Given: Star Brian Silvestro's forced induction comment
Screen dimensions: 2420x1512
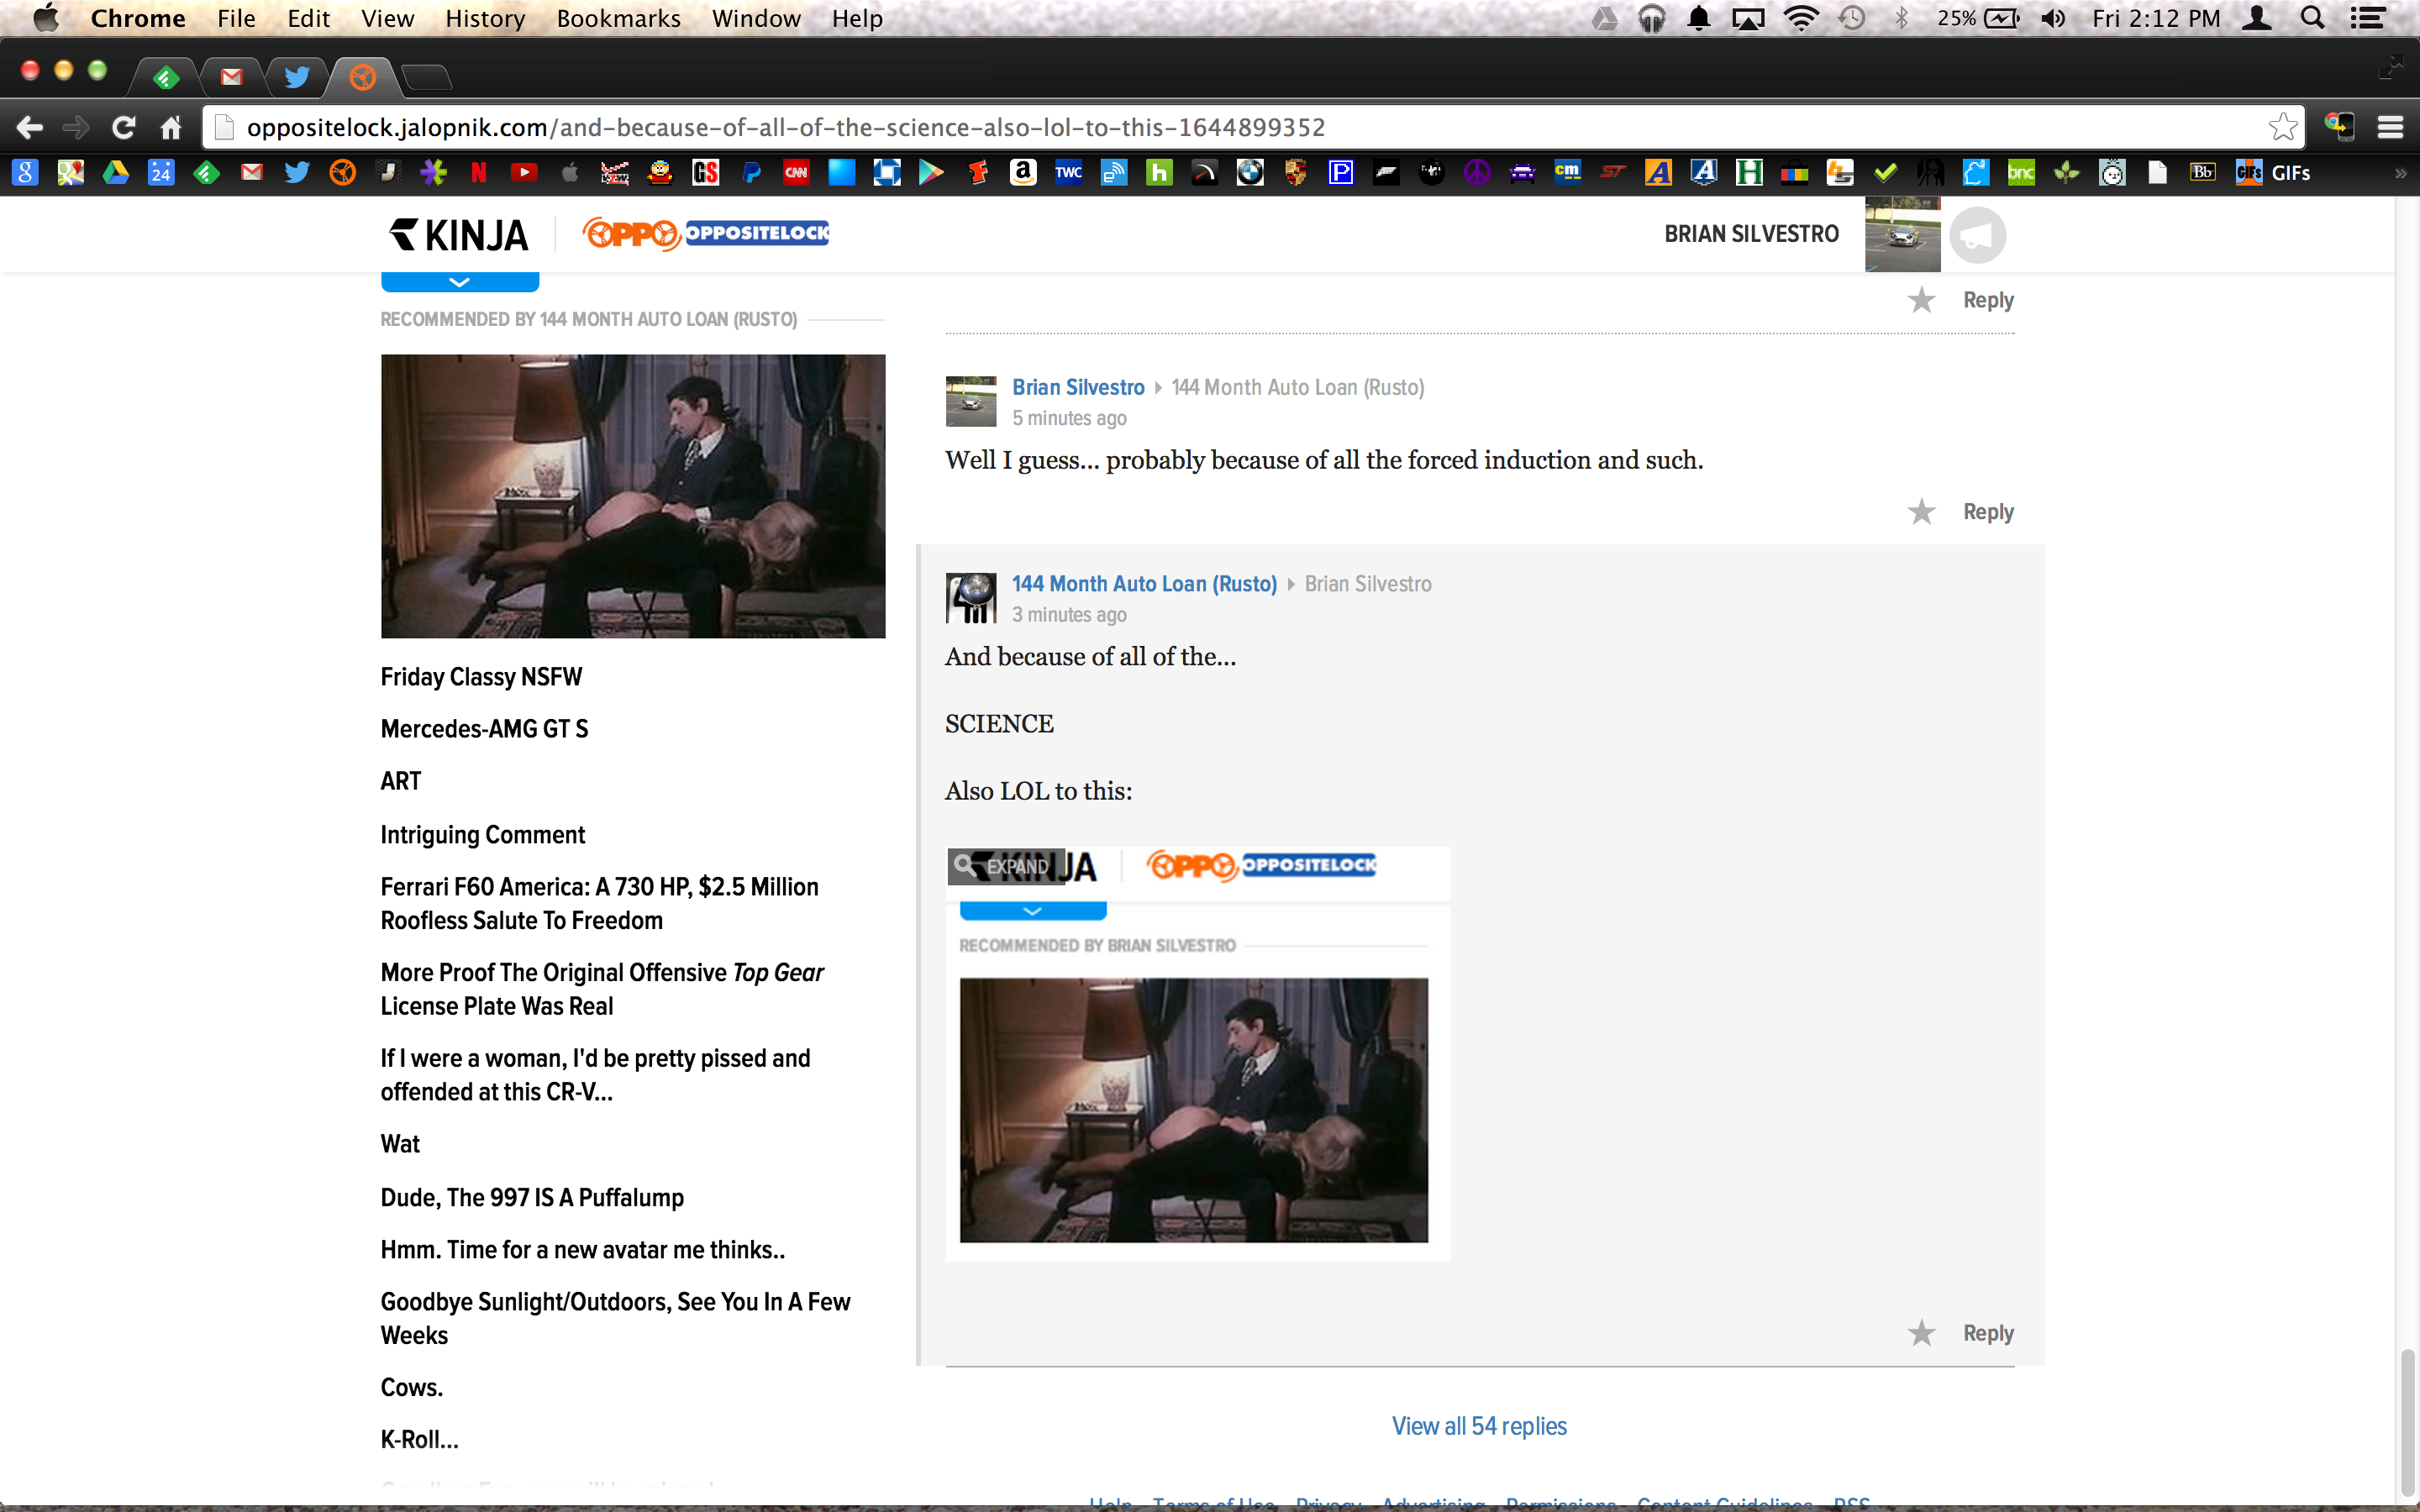Looking at the screenshot, I should pos(1921,512).
